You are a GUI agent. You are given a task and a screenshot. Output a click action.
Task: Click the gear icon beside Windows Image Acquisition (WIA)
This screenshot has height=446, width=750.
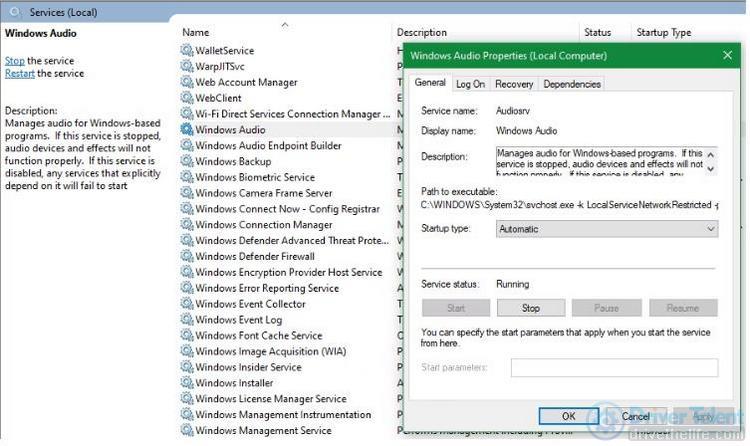tap(187, 351)
